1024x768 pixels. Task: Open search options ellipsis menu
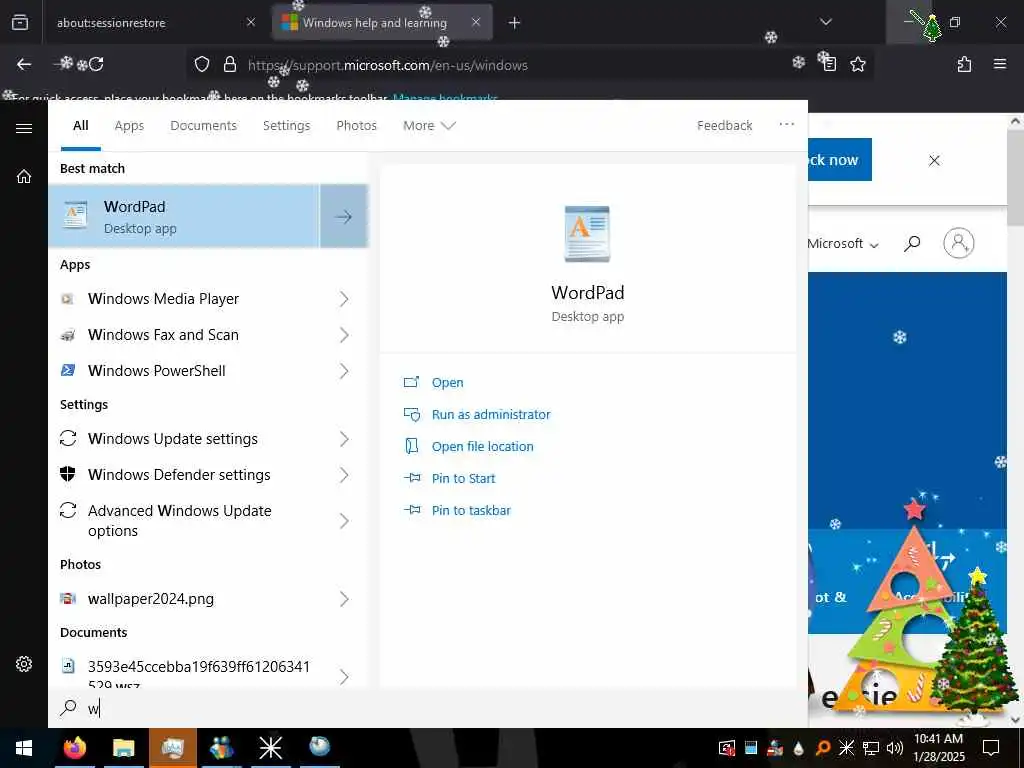[x=786, y=124]
